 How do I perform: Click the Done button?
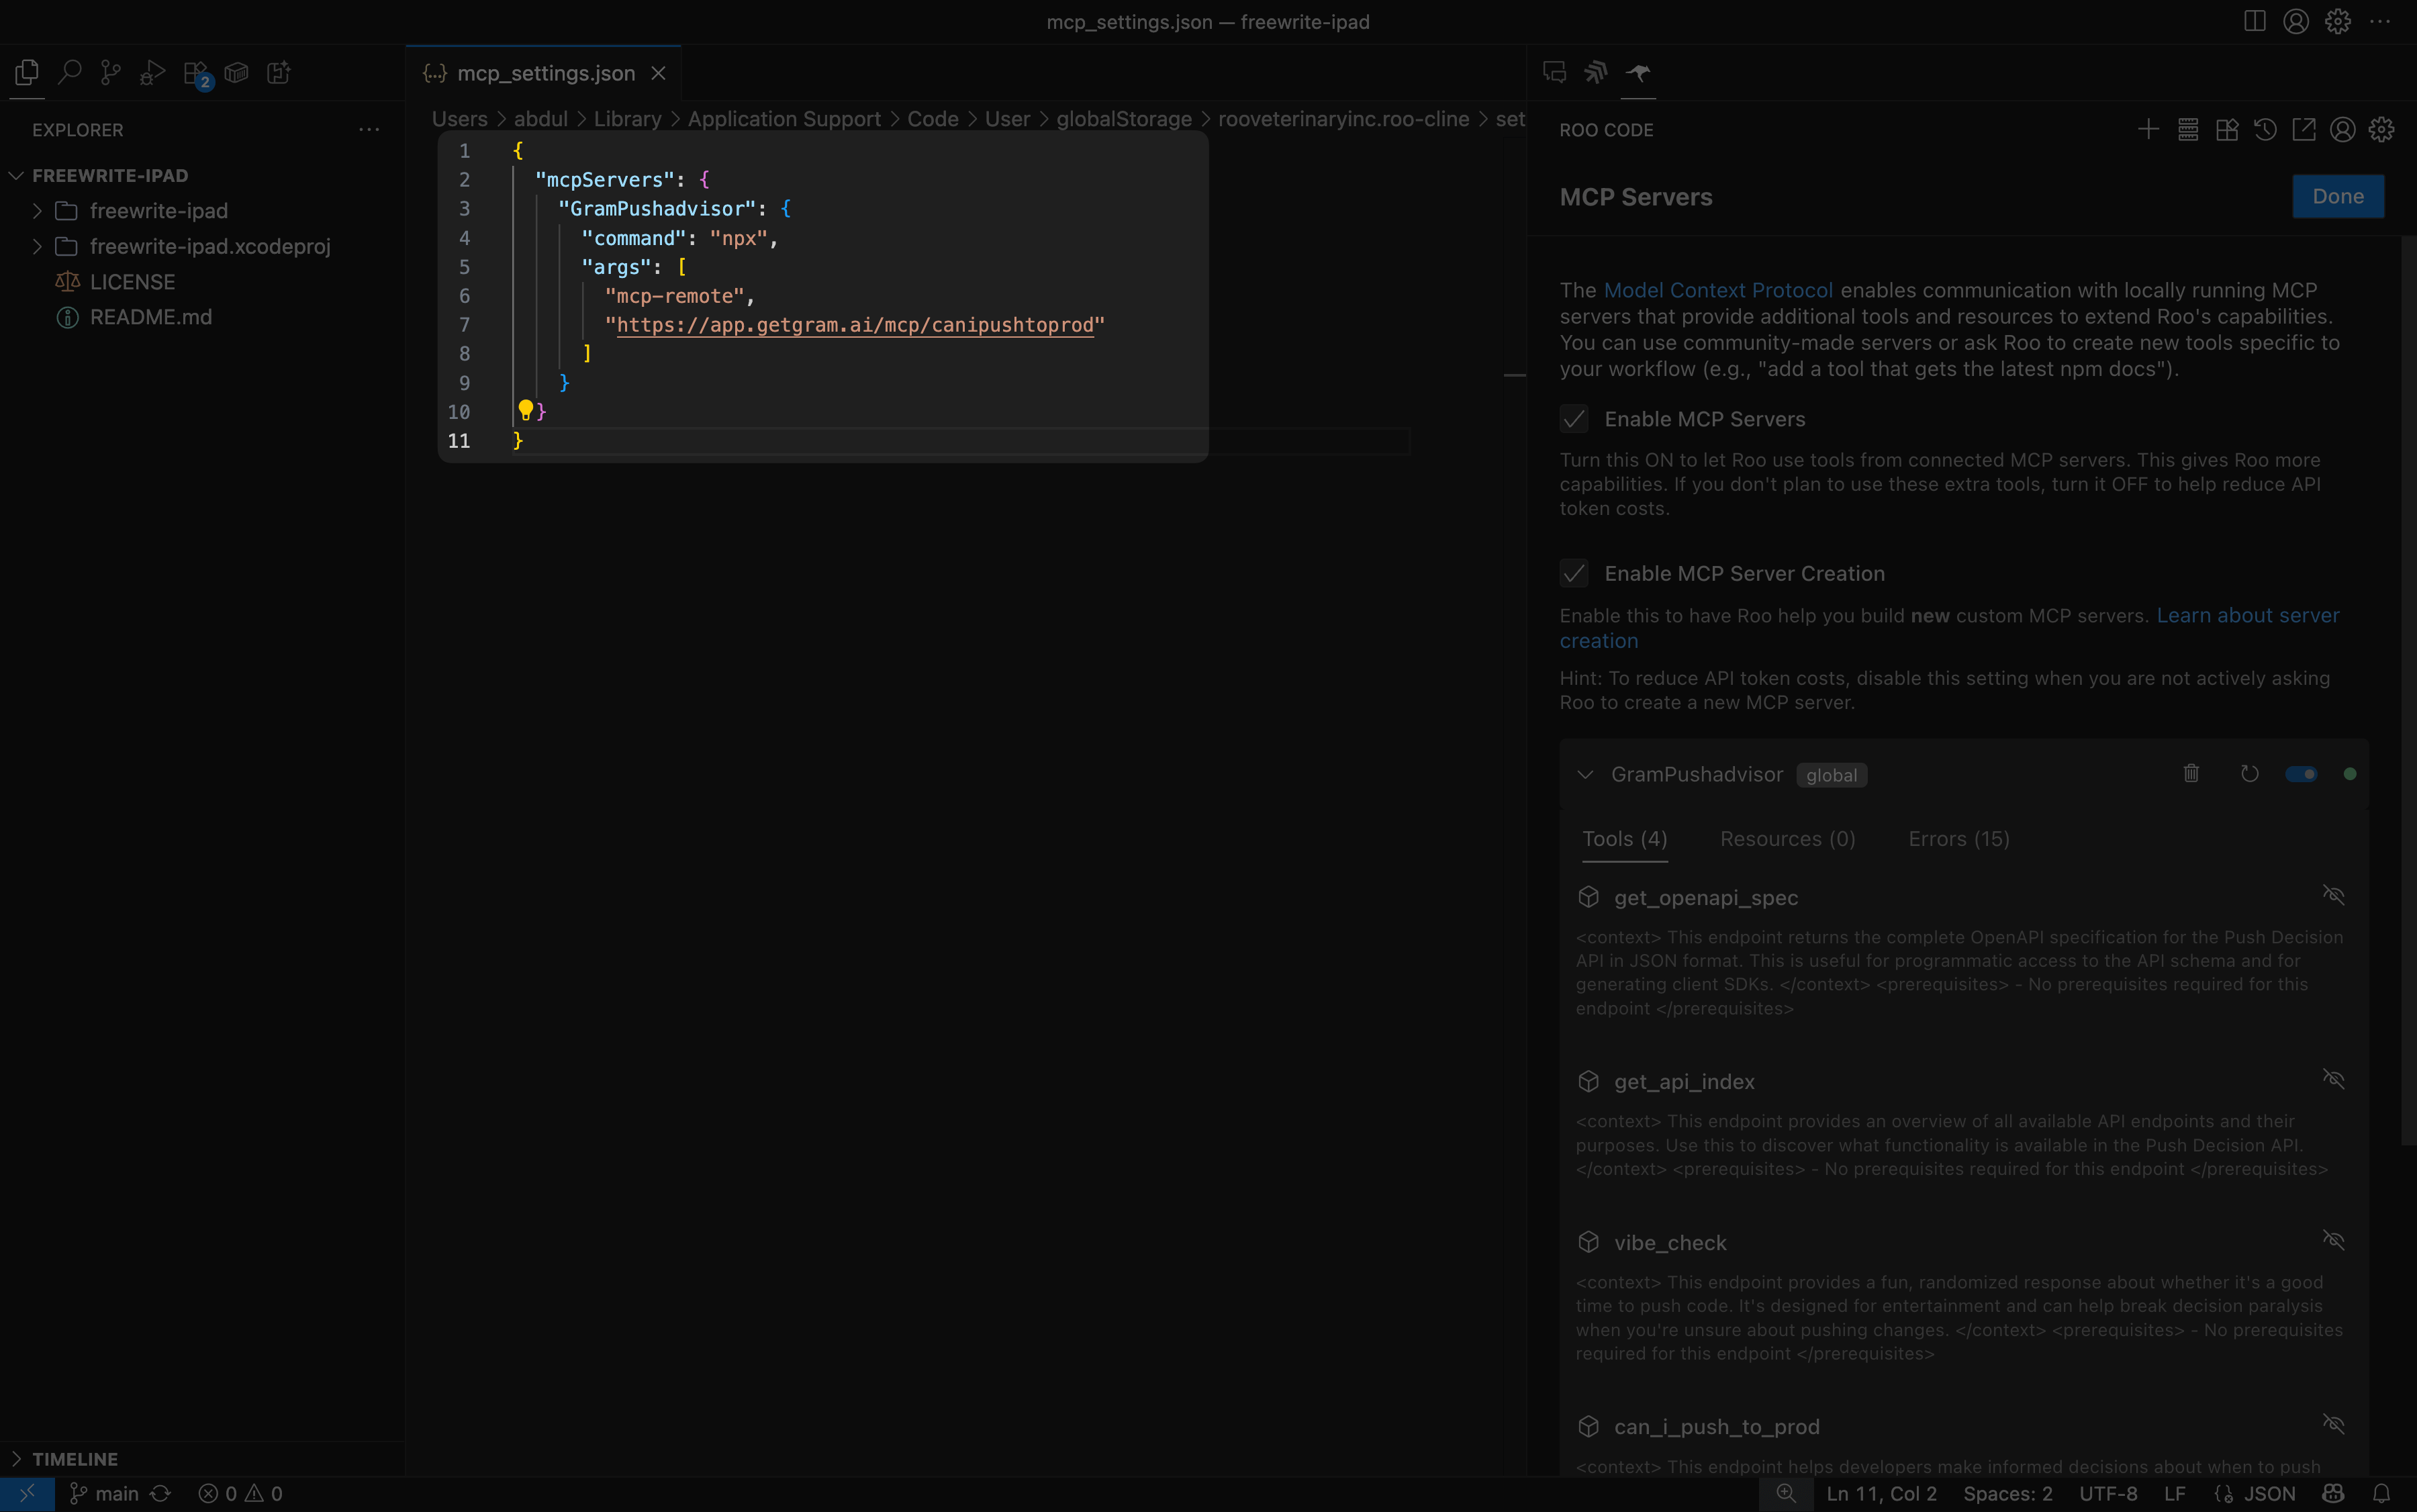pyautogui.click(x=2337, y=196)
